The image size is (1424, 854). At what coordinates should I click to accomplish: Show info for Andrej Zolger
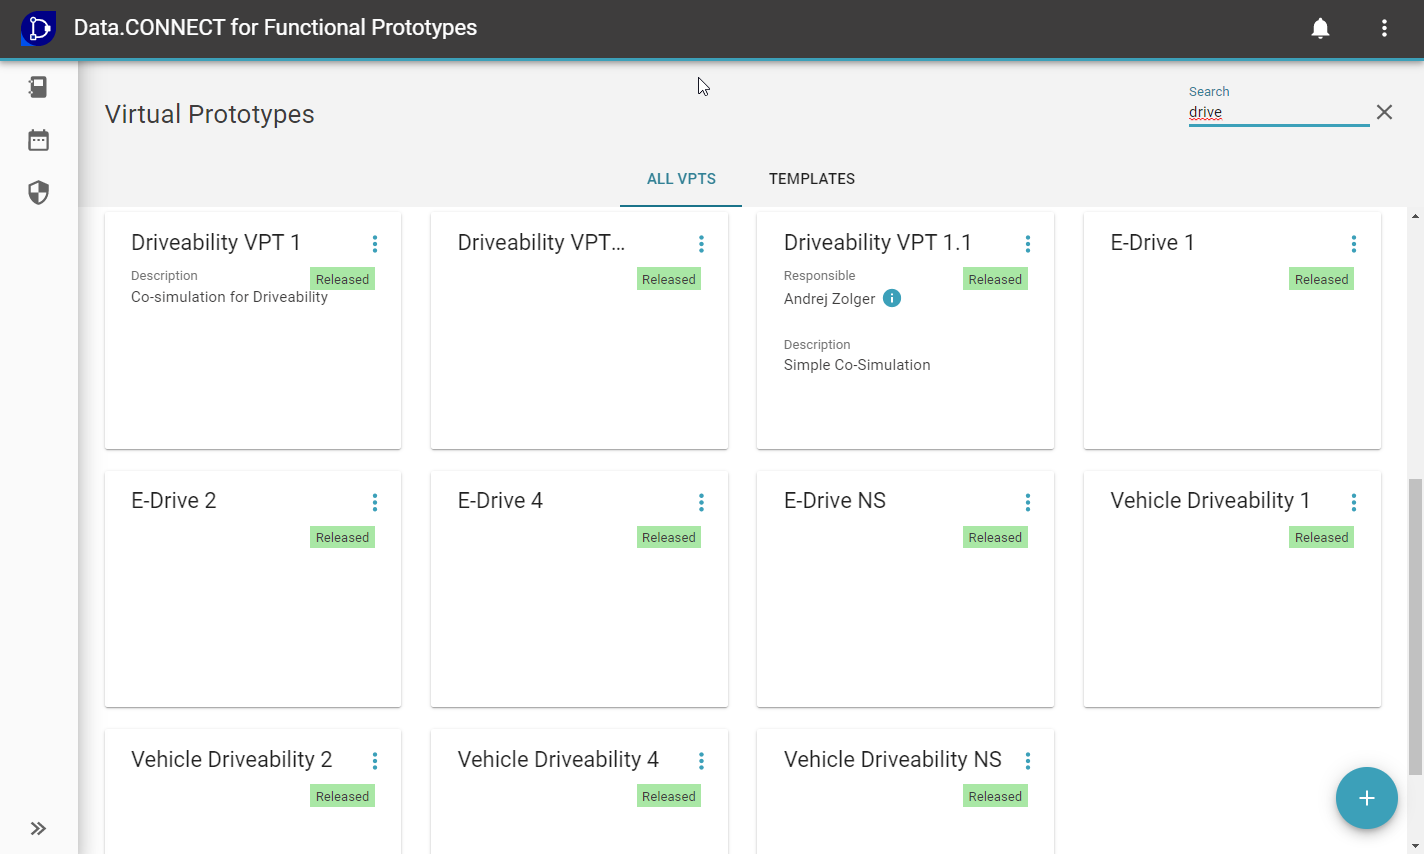coord(892,298)
